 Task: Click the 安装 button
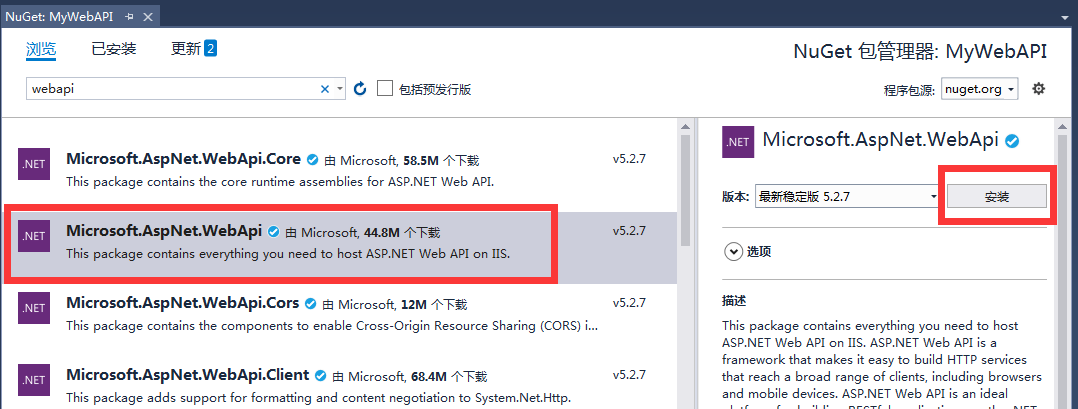(997, 196)
